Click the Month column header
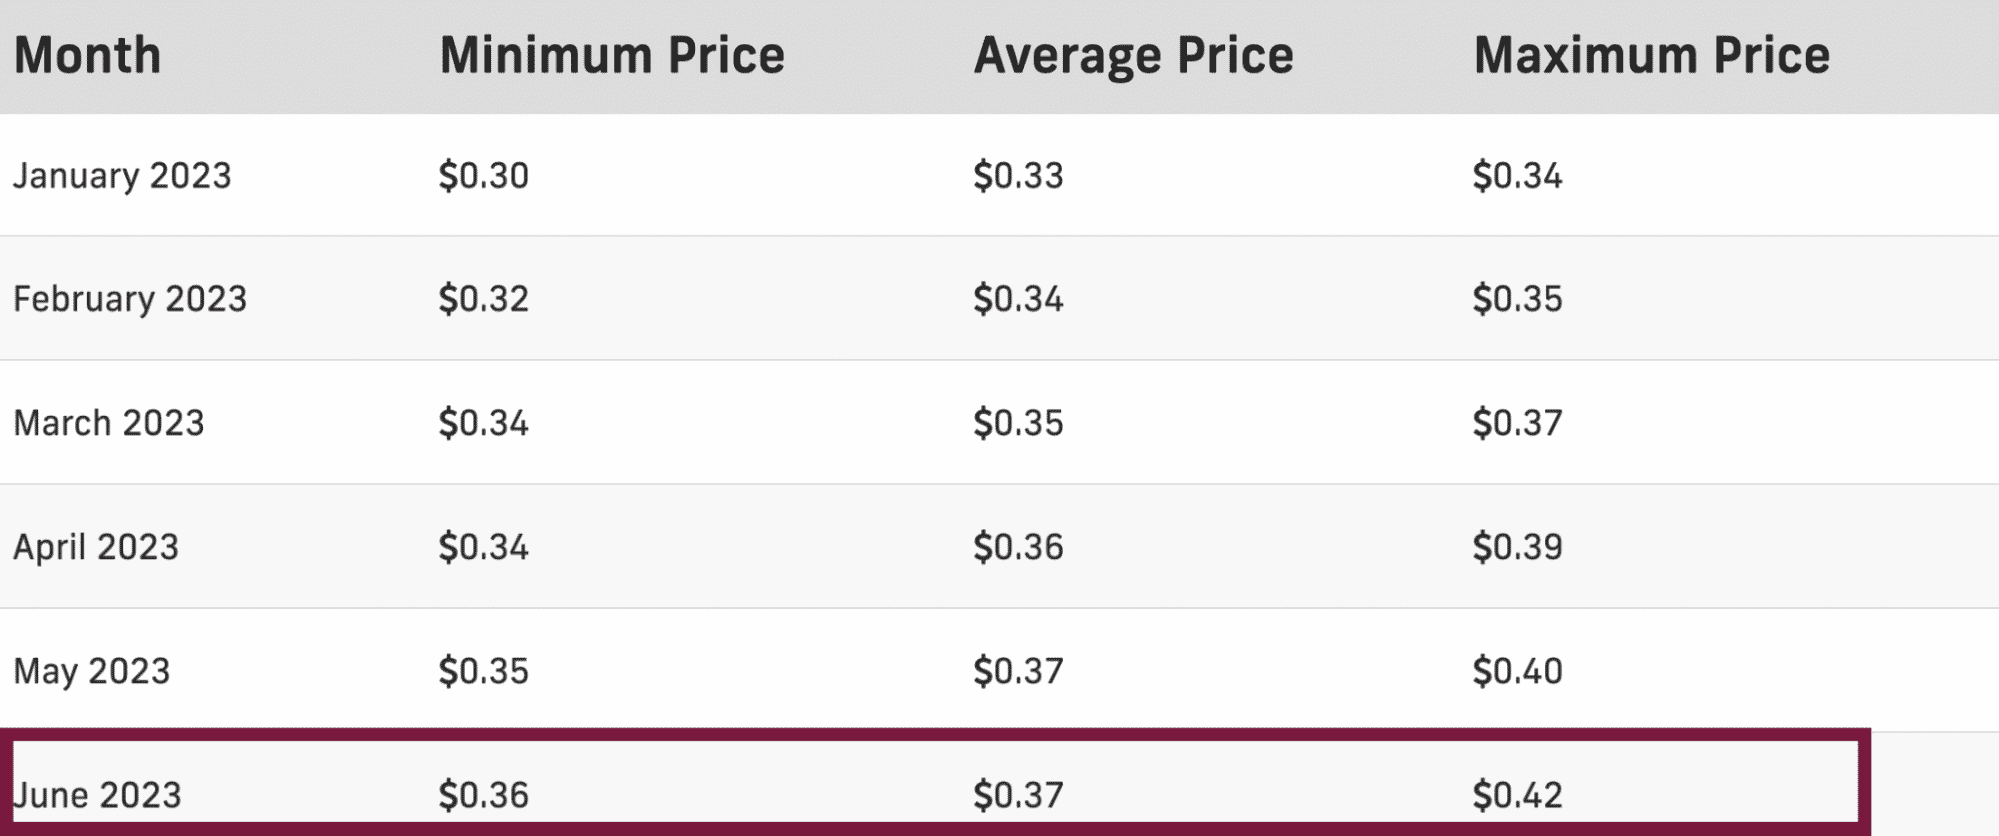Screen dimensions: 1999x836 tap(87, 55)
